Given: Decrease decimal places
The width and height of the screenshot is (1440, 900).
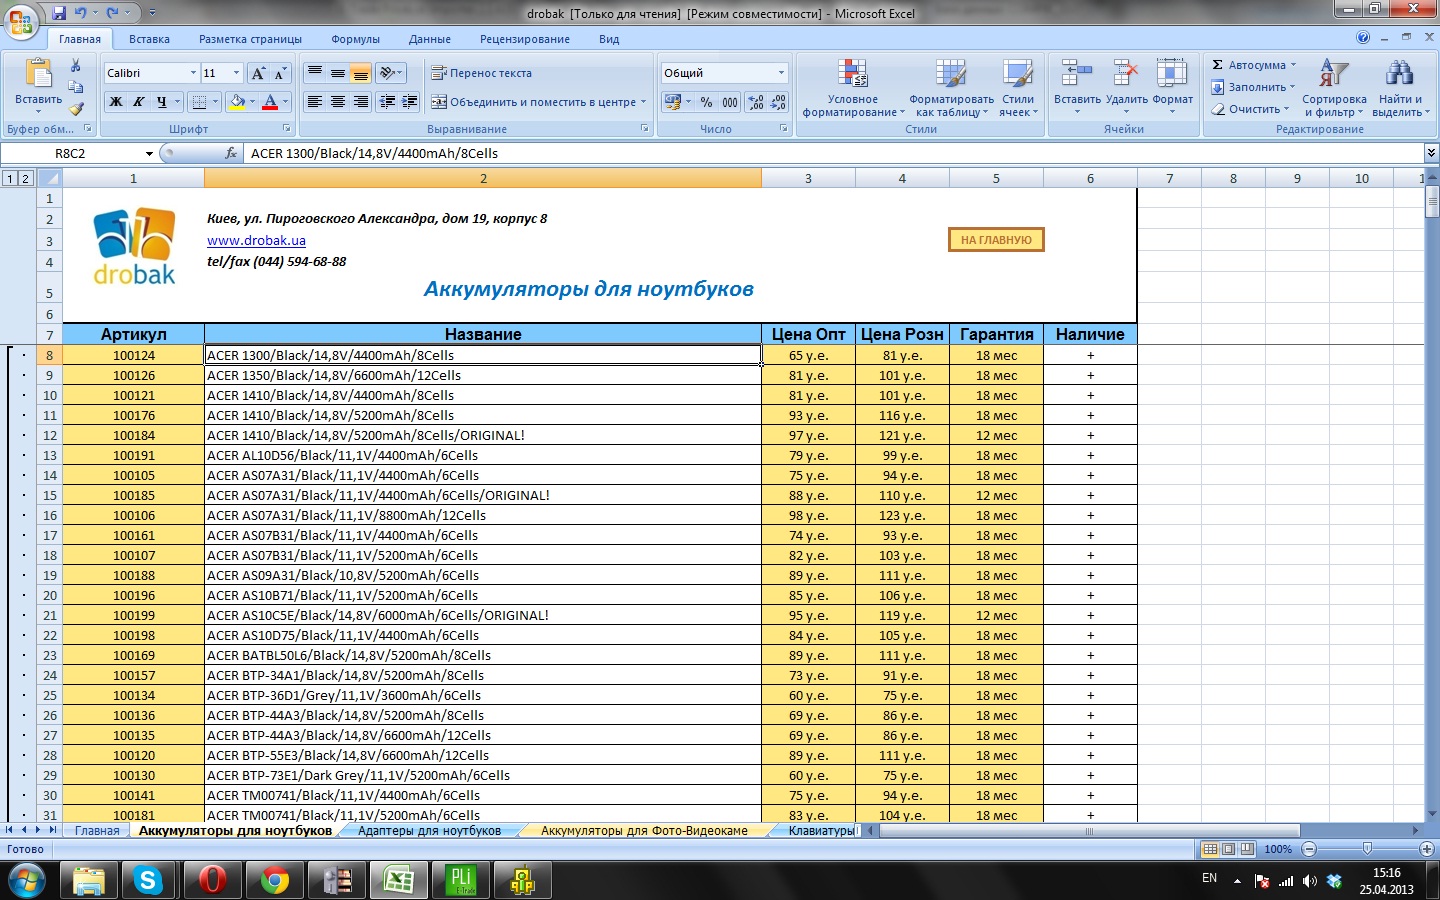Looking at the screenshot, I should pyautogui.click(x=778, y=102).
